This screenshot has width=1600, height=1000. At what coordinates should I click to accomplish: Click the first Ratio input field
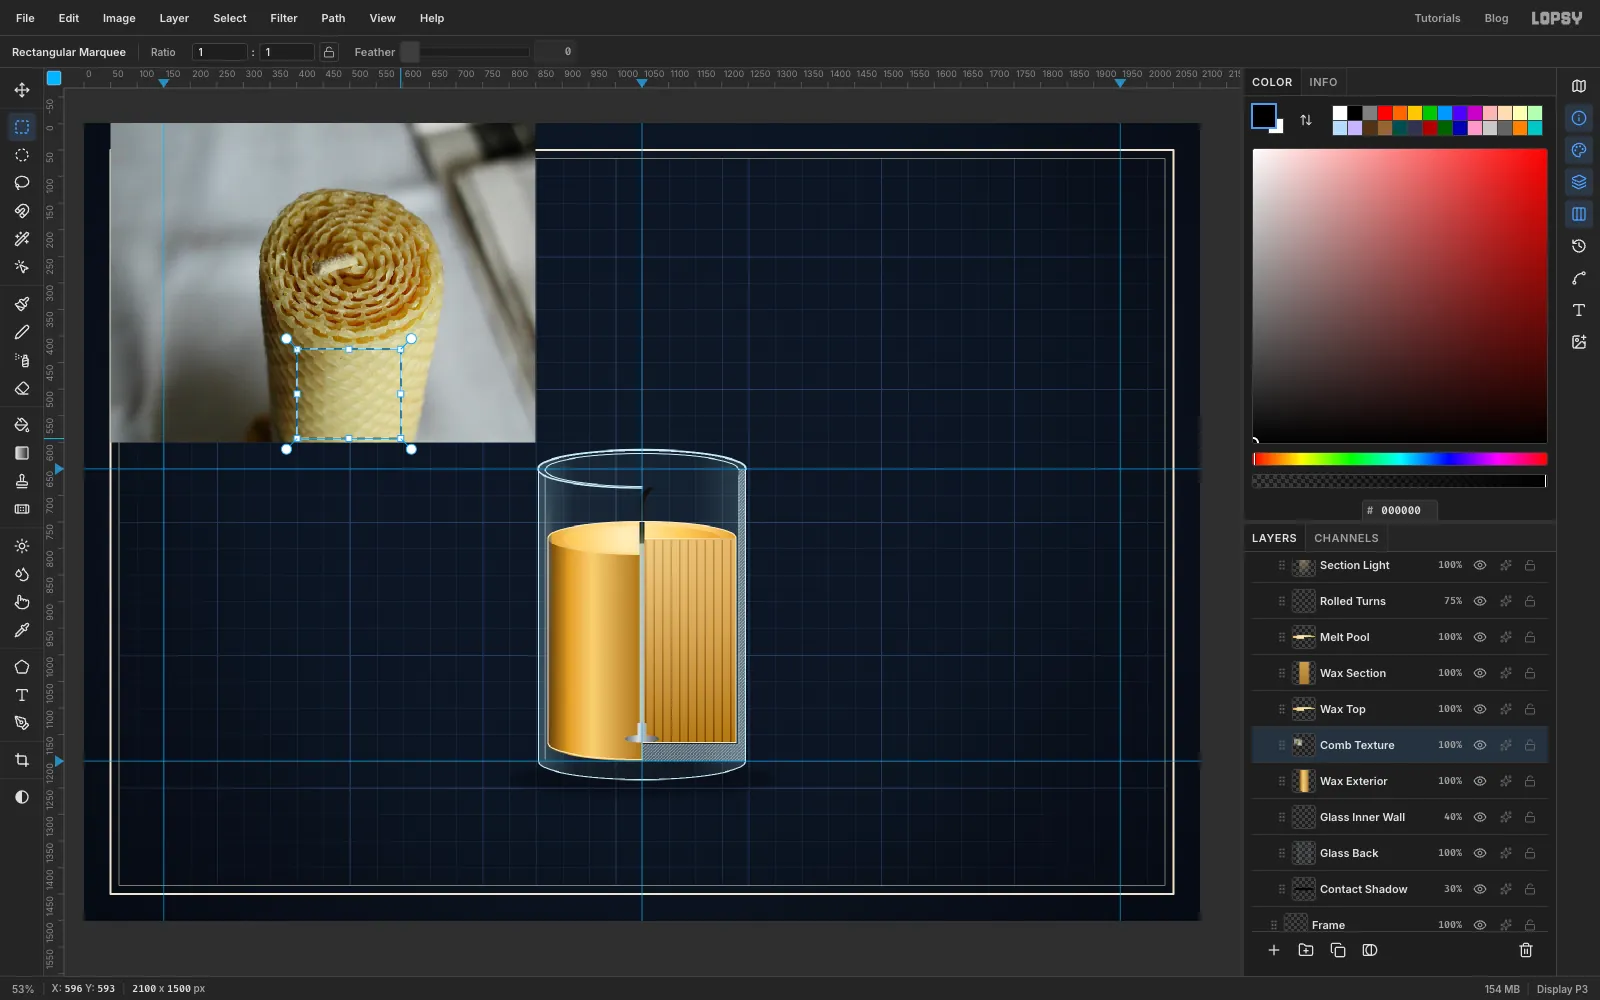click(220, 52)
